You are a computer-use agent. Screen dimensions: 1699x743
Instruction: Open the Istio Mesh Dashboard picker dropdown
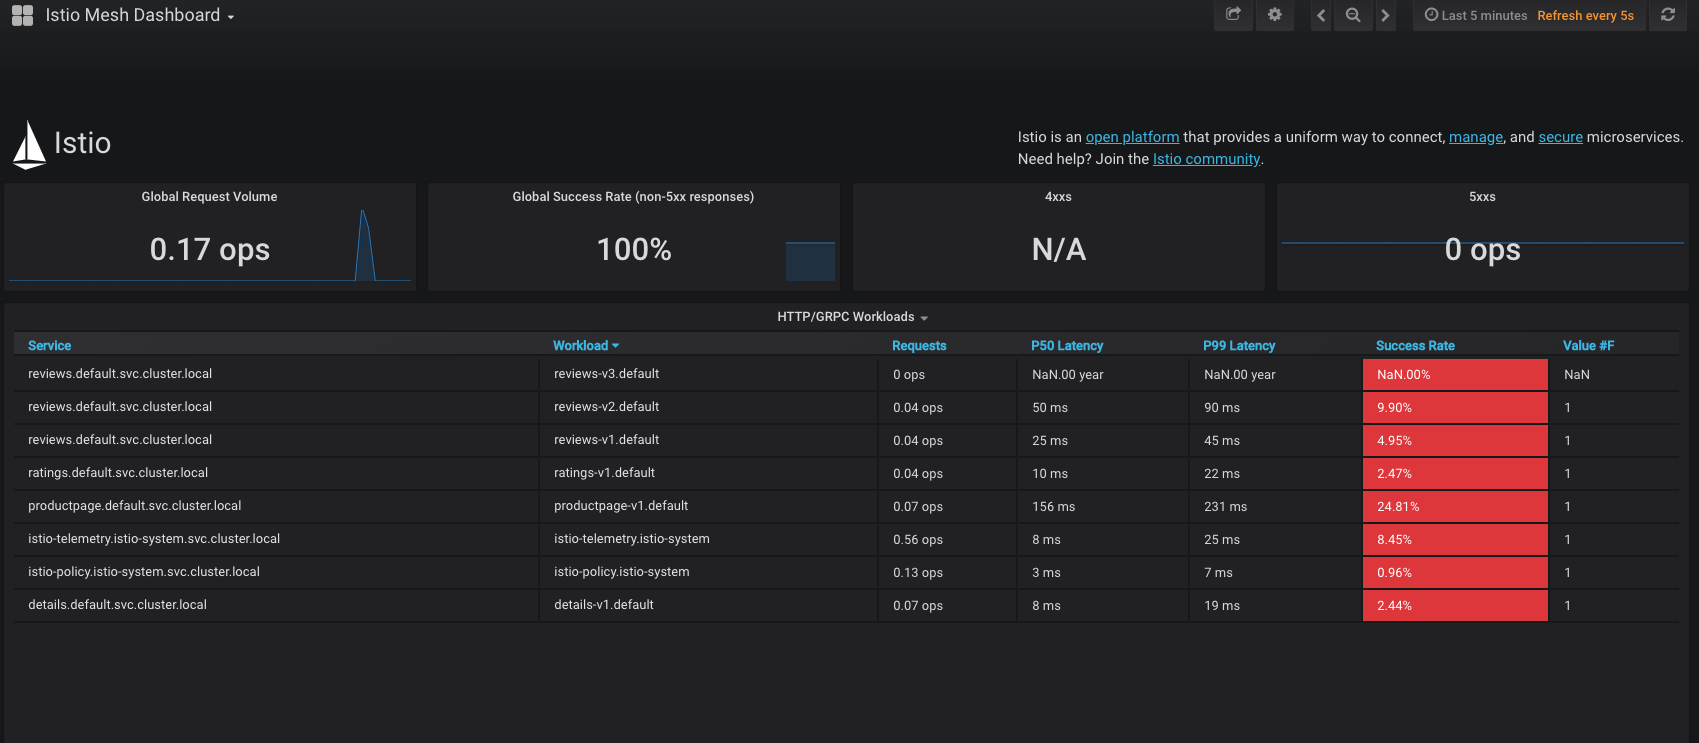(x=140, y=15)
